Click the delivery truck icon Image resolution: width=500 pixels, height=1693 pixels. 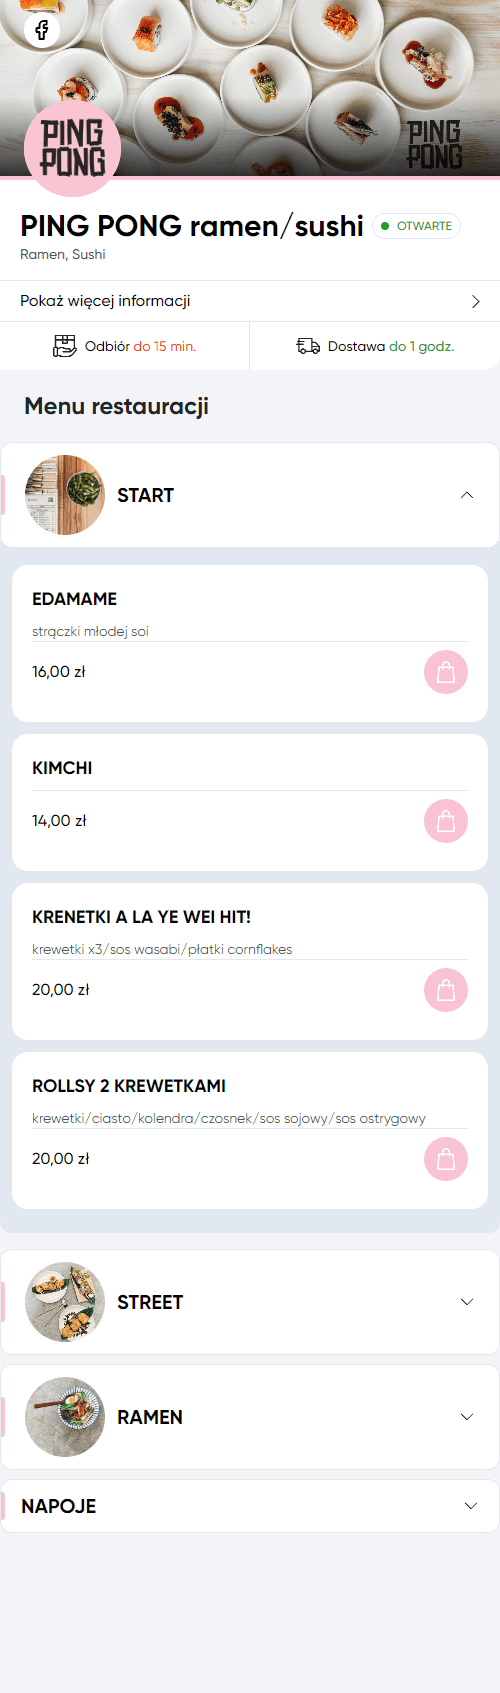pyautogui.click(x=308, y=346)
